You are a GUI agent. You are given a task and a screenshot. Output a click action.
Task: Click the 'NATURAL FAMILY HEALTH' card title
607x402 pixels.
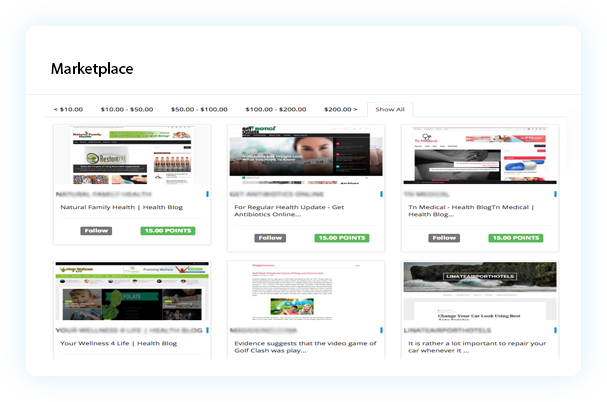click(103, 194)
